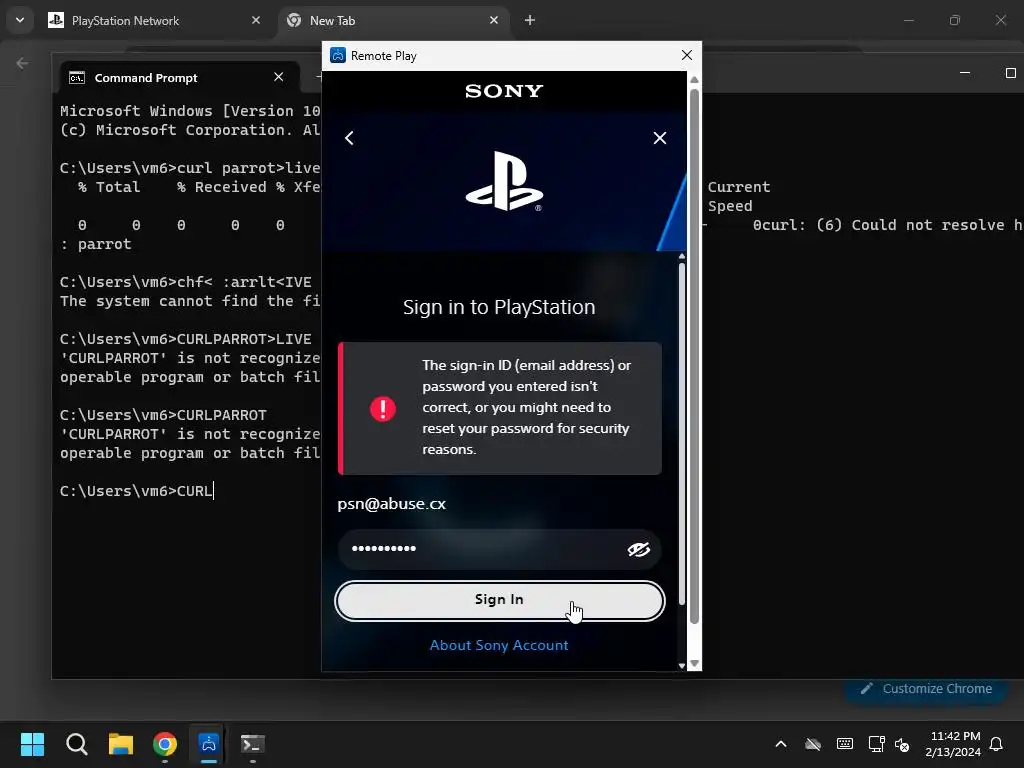Click the red error exclamation icon
This screenshot has width=1024, height=768.
(383, 409)
